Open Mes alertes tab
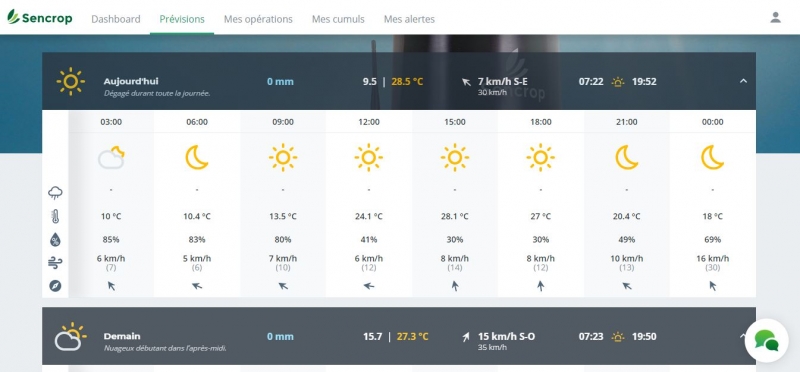This screenshot has height=372, width=800. (409, 19)
